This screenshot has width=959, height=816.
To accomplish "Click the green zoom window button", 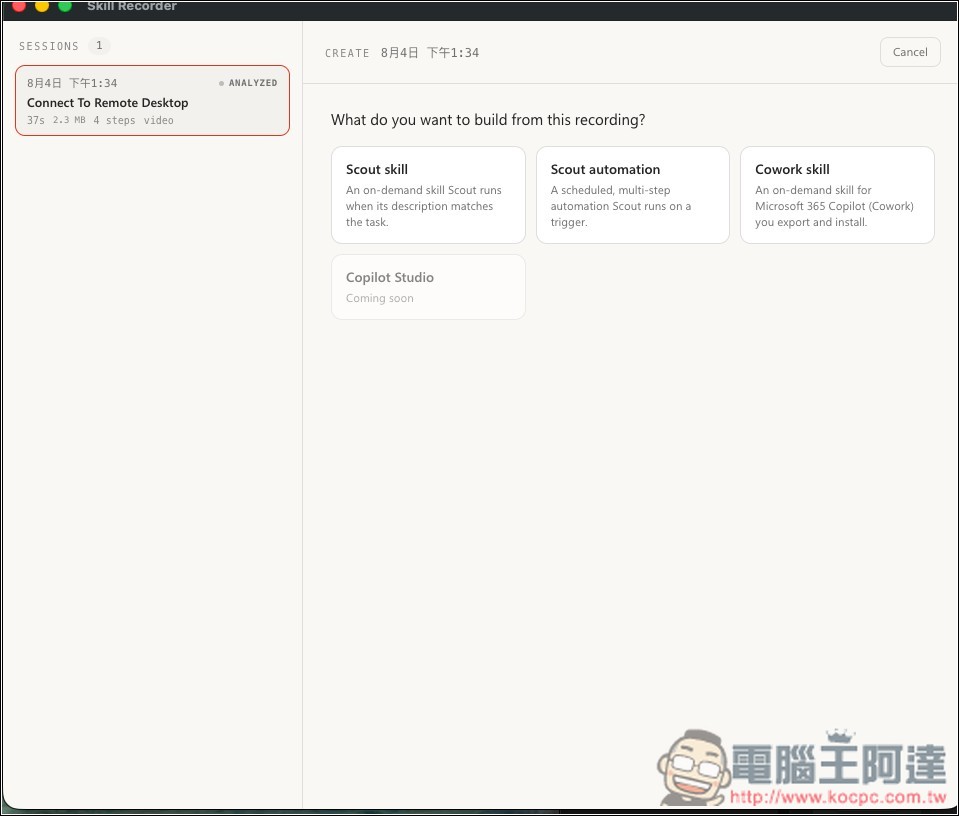I will (x=65, y=6).
